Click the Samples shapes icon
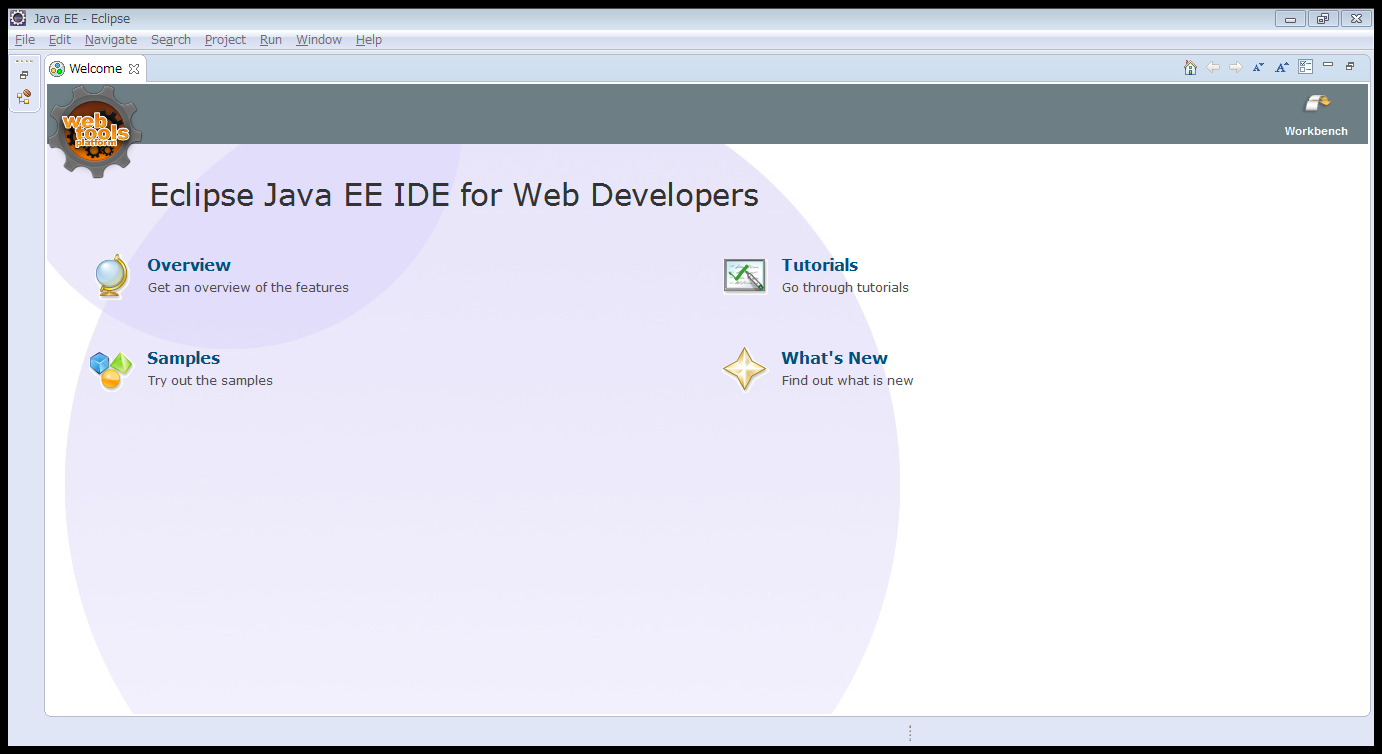The height and width of the screenshot is (754, 1382). (x=111, y=370)
